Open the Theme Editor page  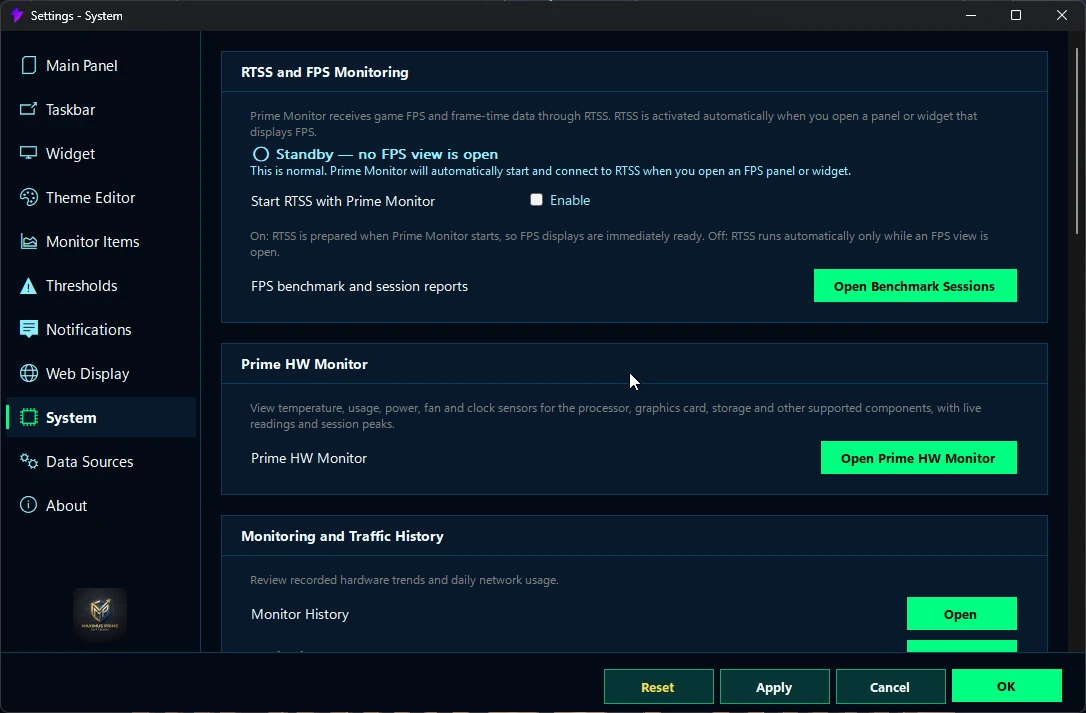pyautogui.click(x=101, y=197)
